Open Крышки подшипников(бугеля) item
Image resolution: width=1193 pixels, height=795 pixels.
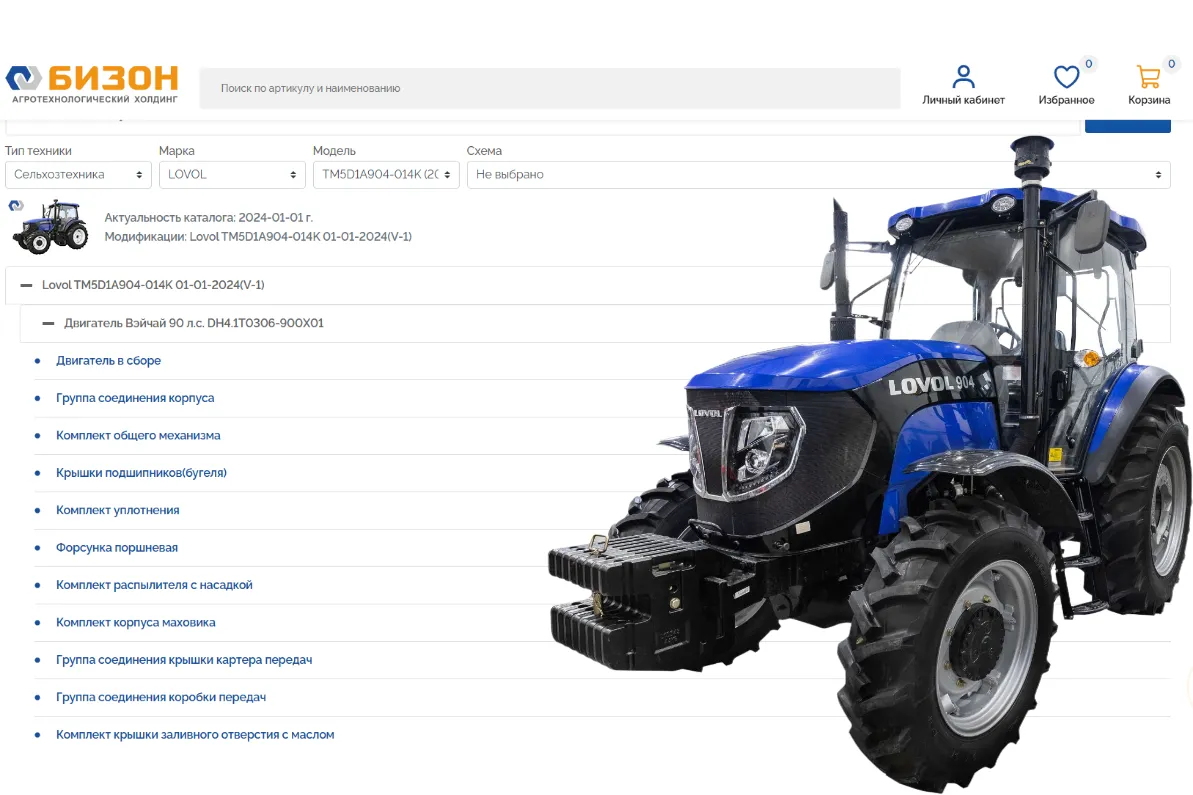click(x=141, y=473)
